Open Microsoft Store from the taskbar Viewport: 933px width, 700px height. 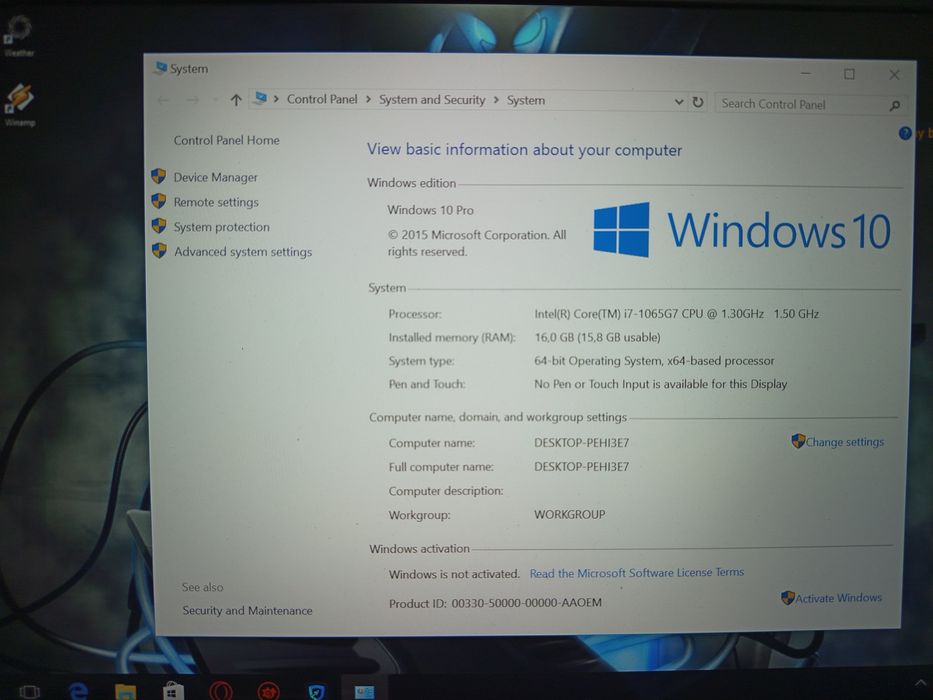point(173,692)
